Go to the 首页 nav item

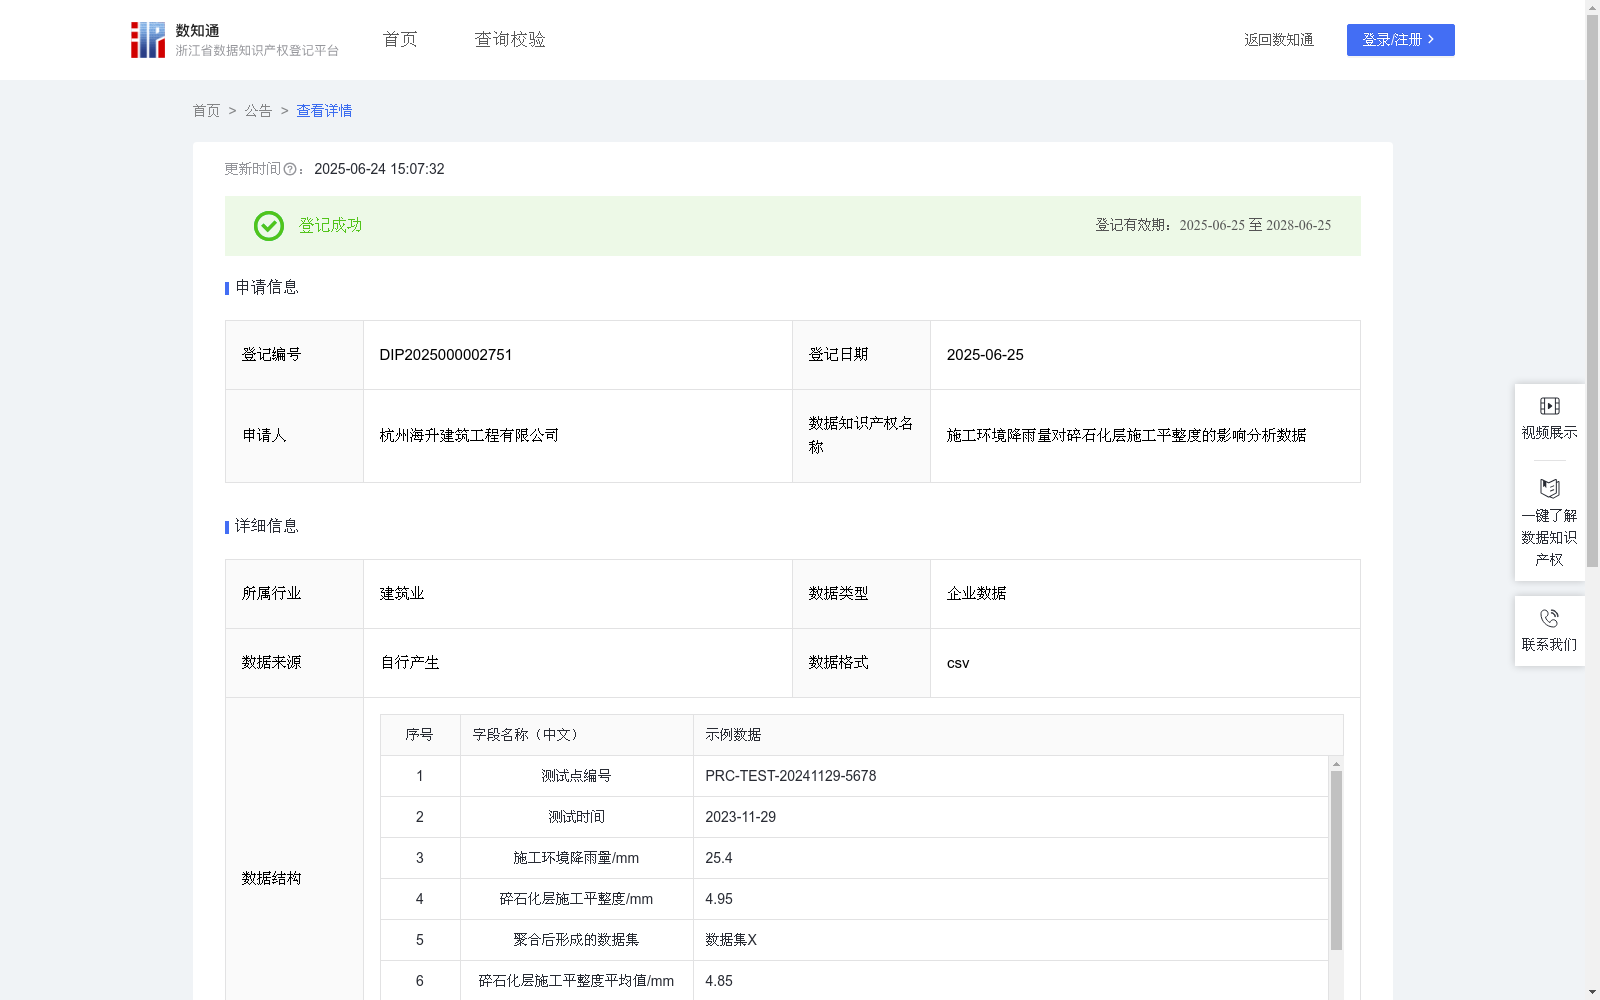pos(400,40)
